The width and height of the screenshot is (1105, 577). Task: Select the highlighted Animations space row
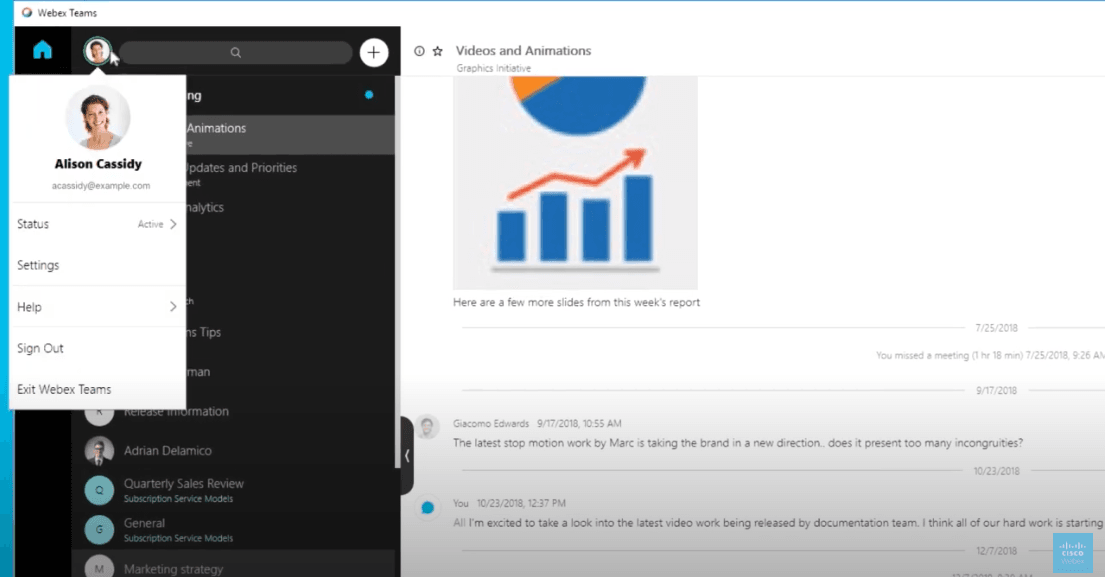290,135
